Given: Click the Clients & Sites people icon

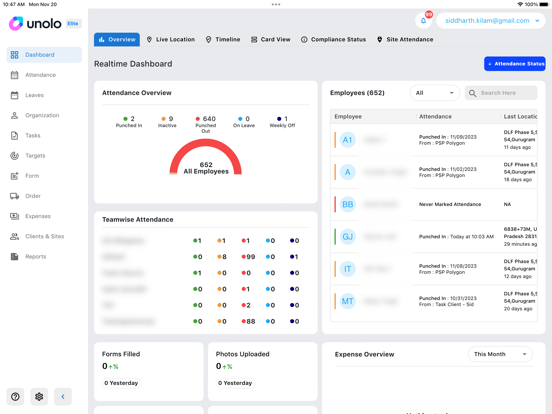Looking at the screenshot, I should click(x=14, y=236).
